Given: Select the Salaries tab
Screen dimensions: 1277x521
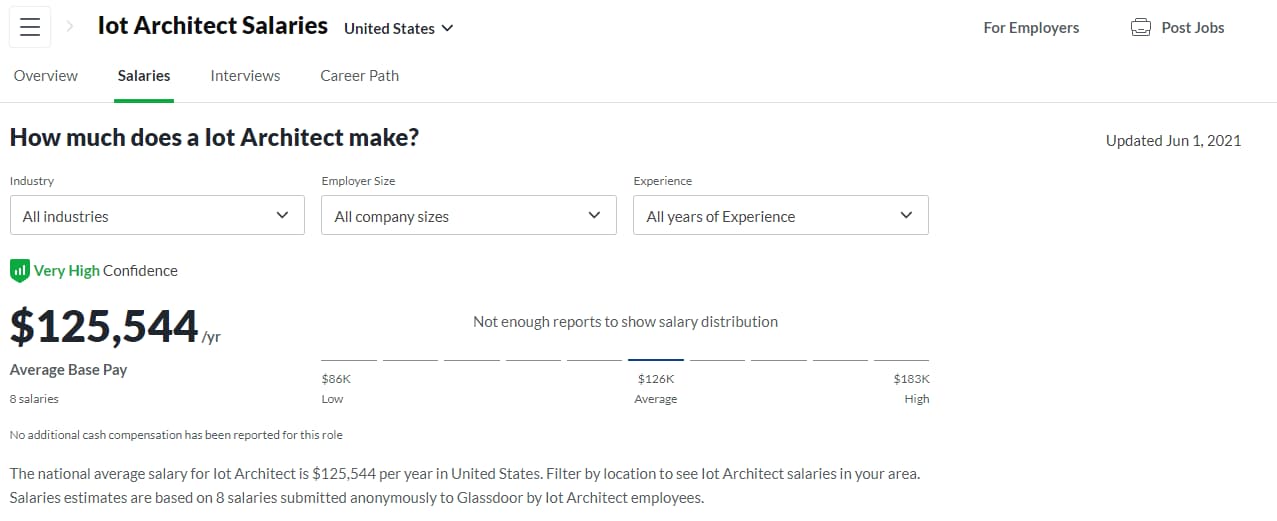Looking at the screenshot, I should click(144, 76).
